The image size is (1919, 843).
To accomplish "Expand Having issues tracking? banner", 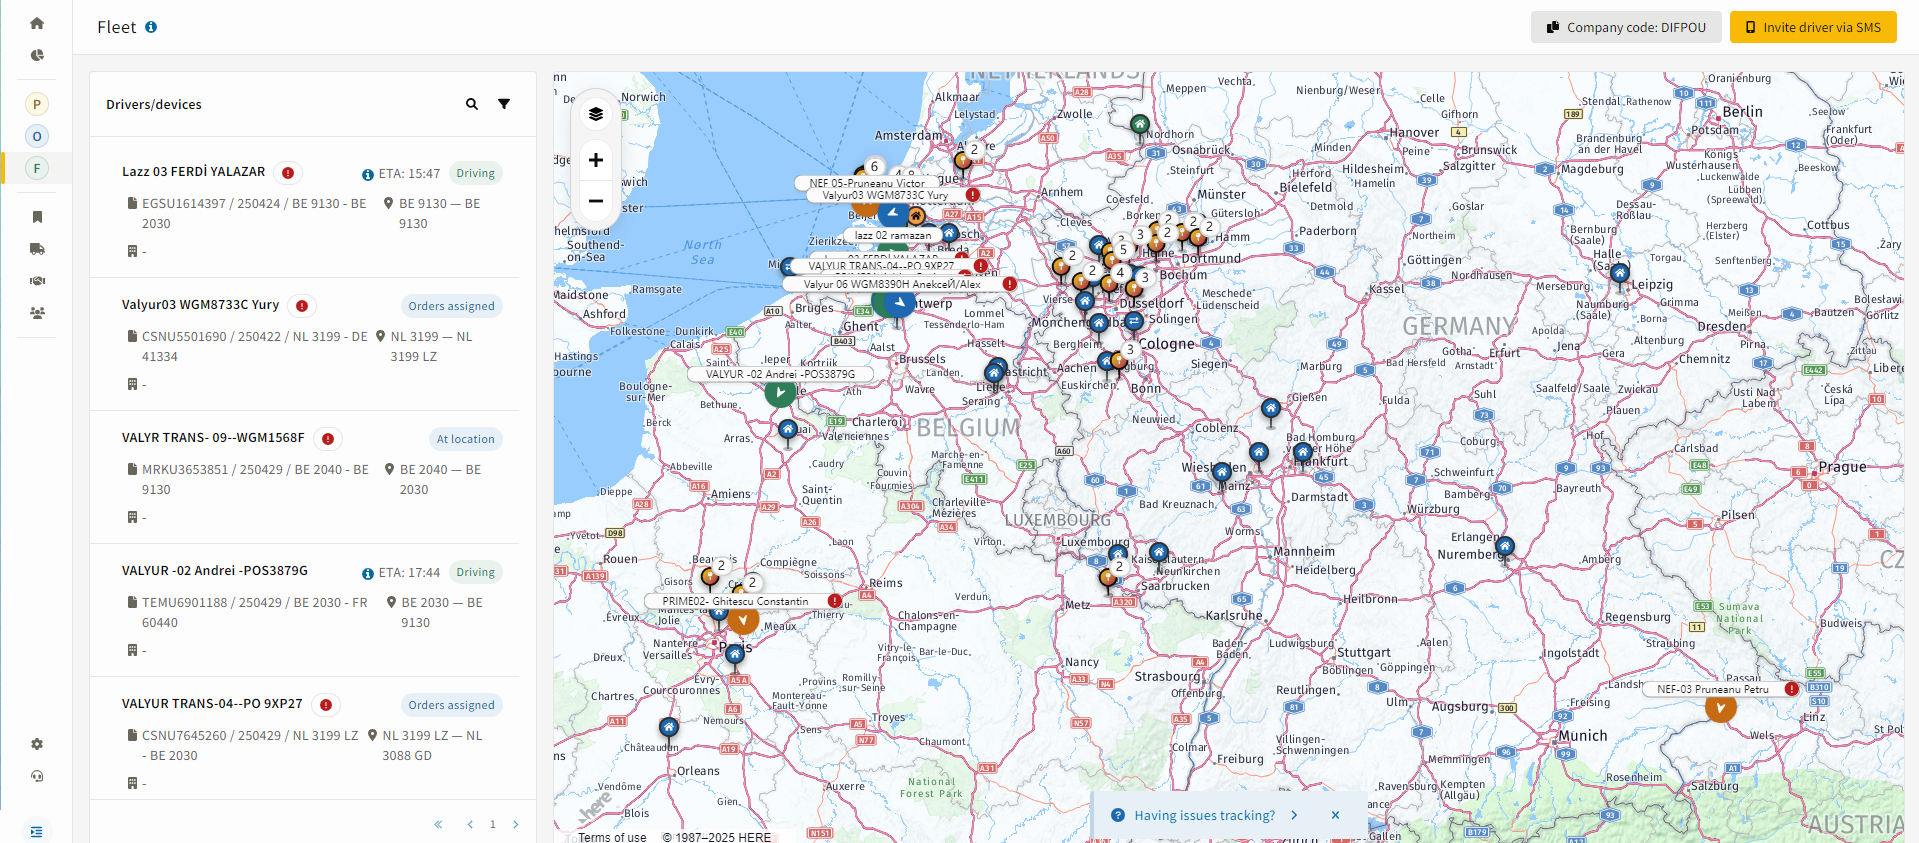I will tap(1294, 815).
